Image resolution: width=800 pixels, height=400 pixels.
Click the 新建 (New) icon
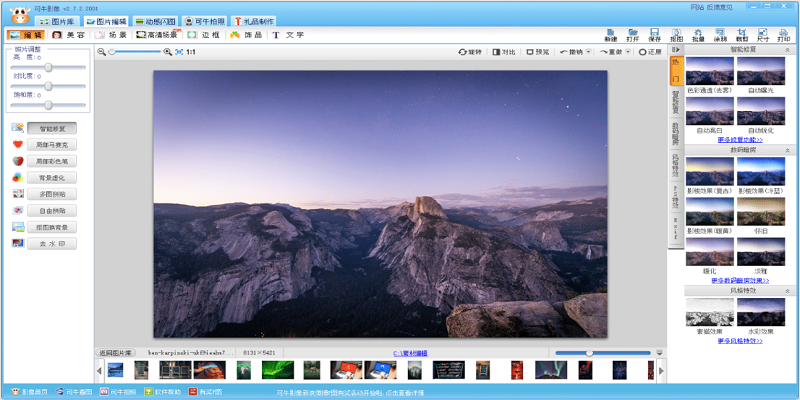click(610, 34)
